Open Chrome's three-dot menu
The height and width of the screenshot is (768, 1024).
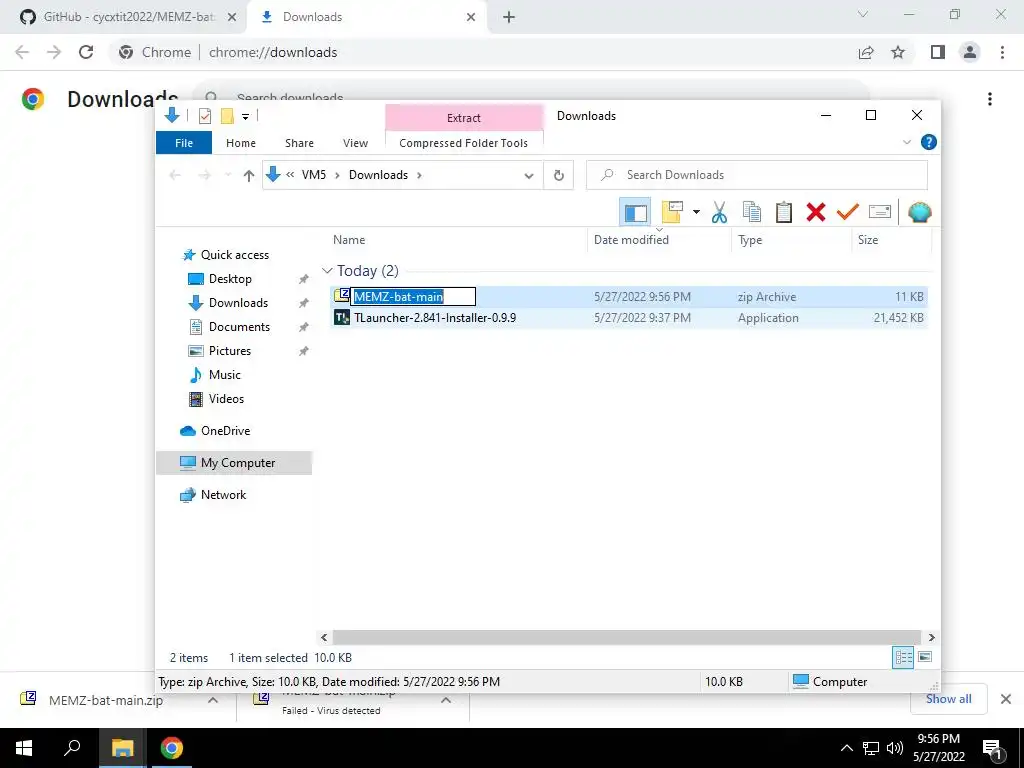(1002, 52)
